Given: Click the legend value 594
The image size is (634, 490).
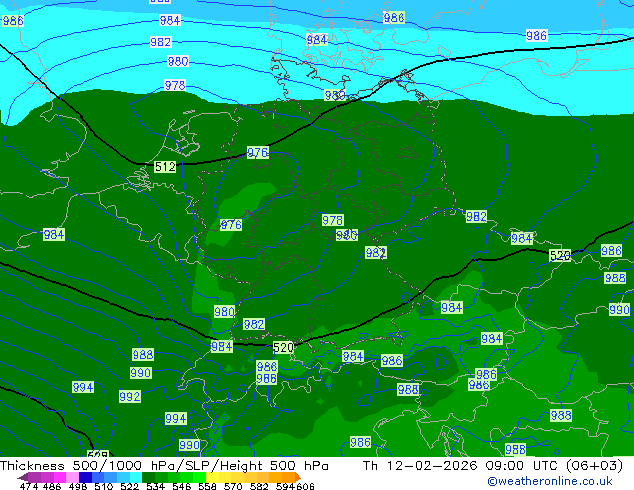Looking at the screenshot, I should point(285,486).
